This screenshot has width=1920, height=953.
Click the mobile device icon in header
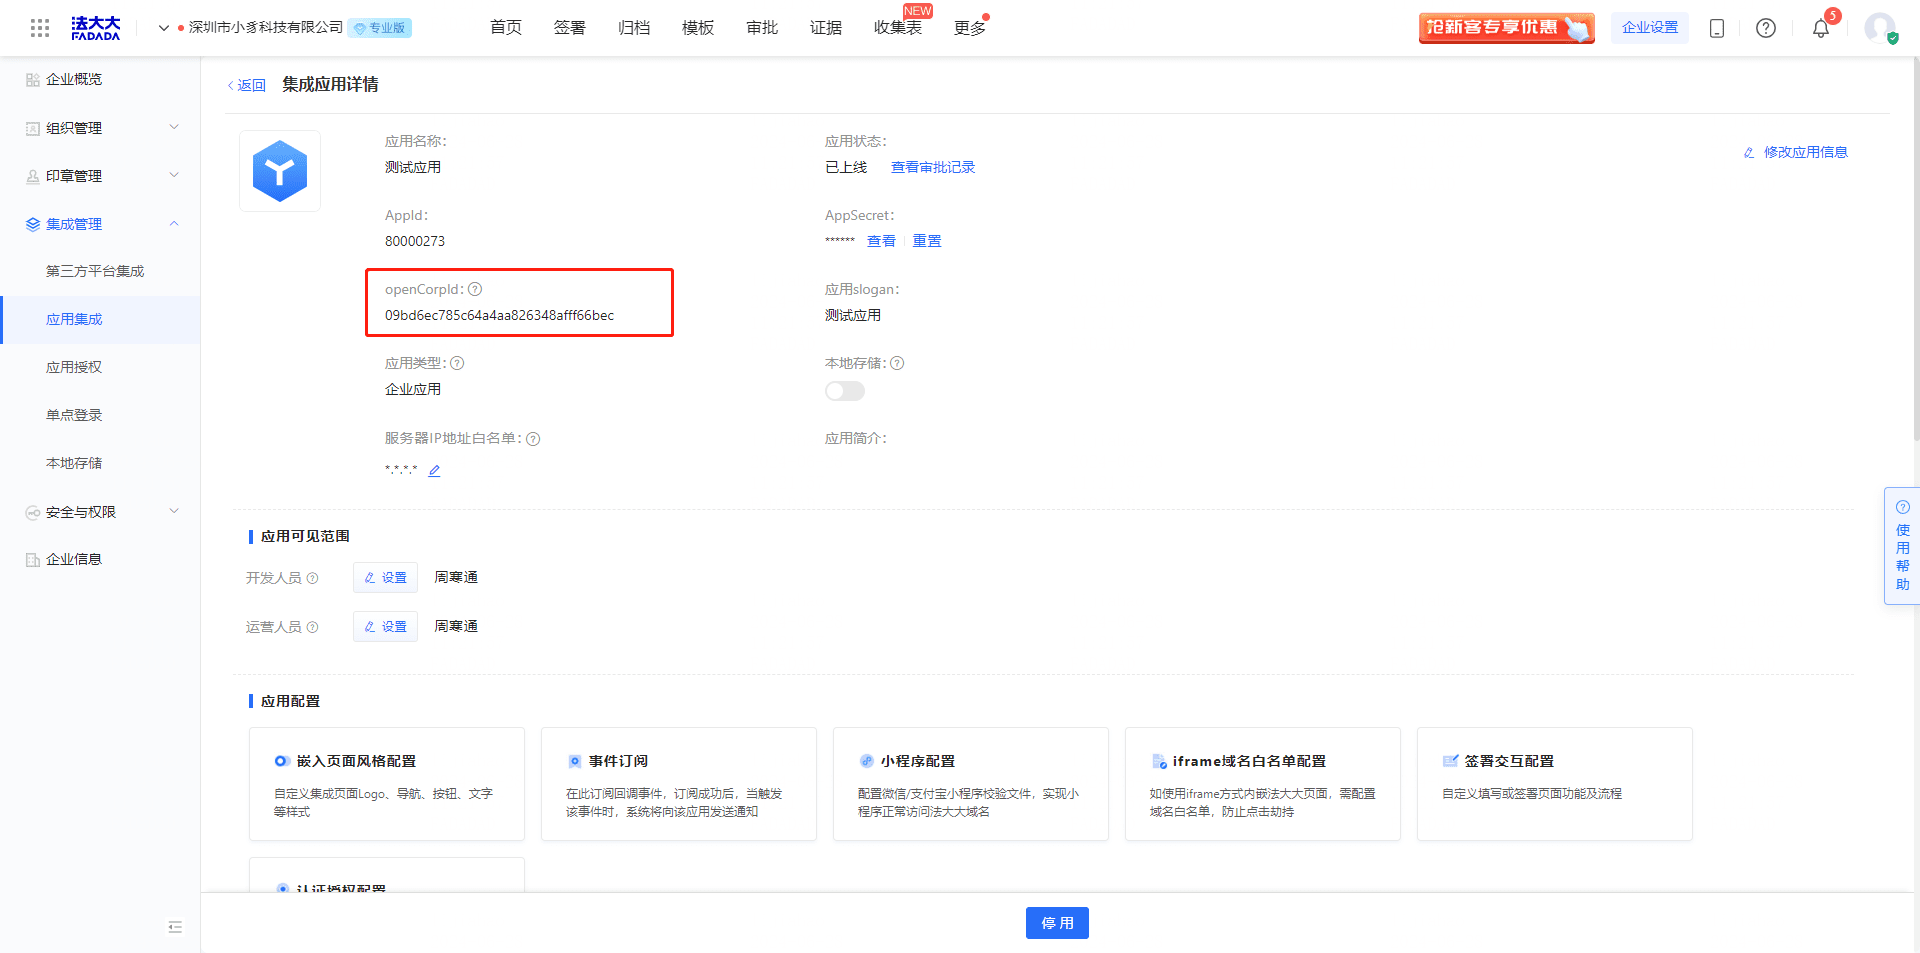tap(1717, 28)
